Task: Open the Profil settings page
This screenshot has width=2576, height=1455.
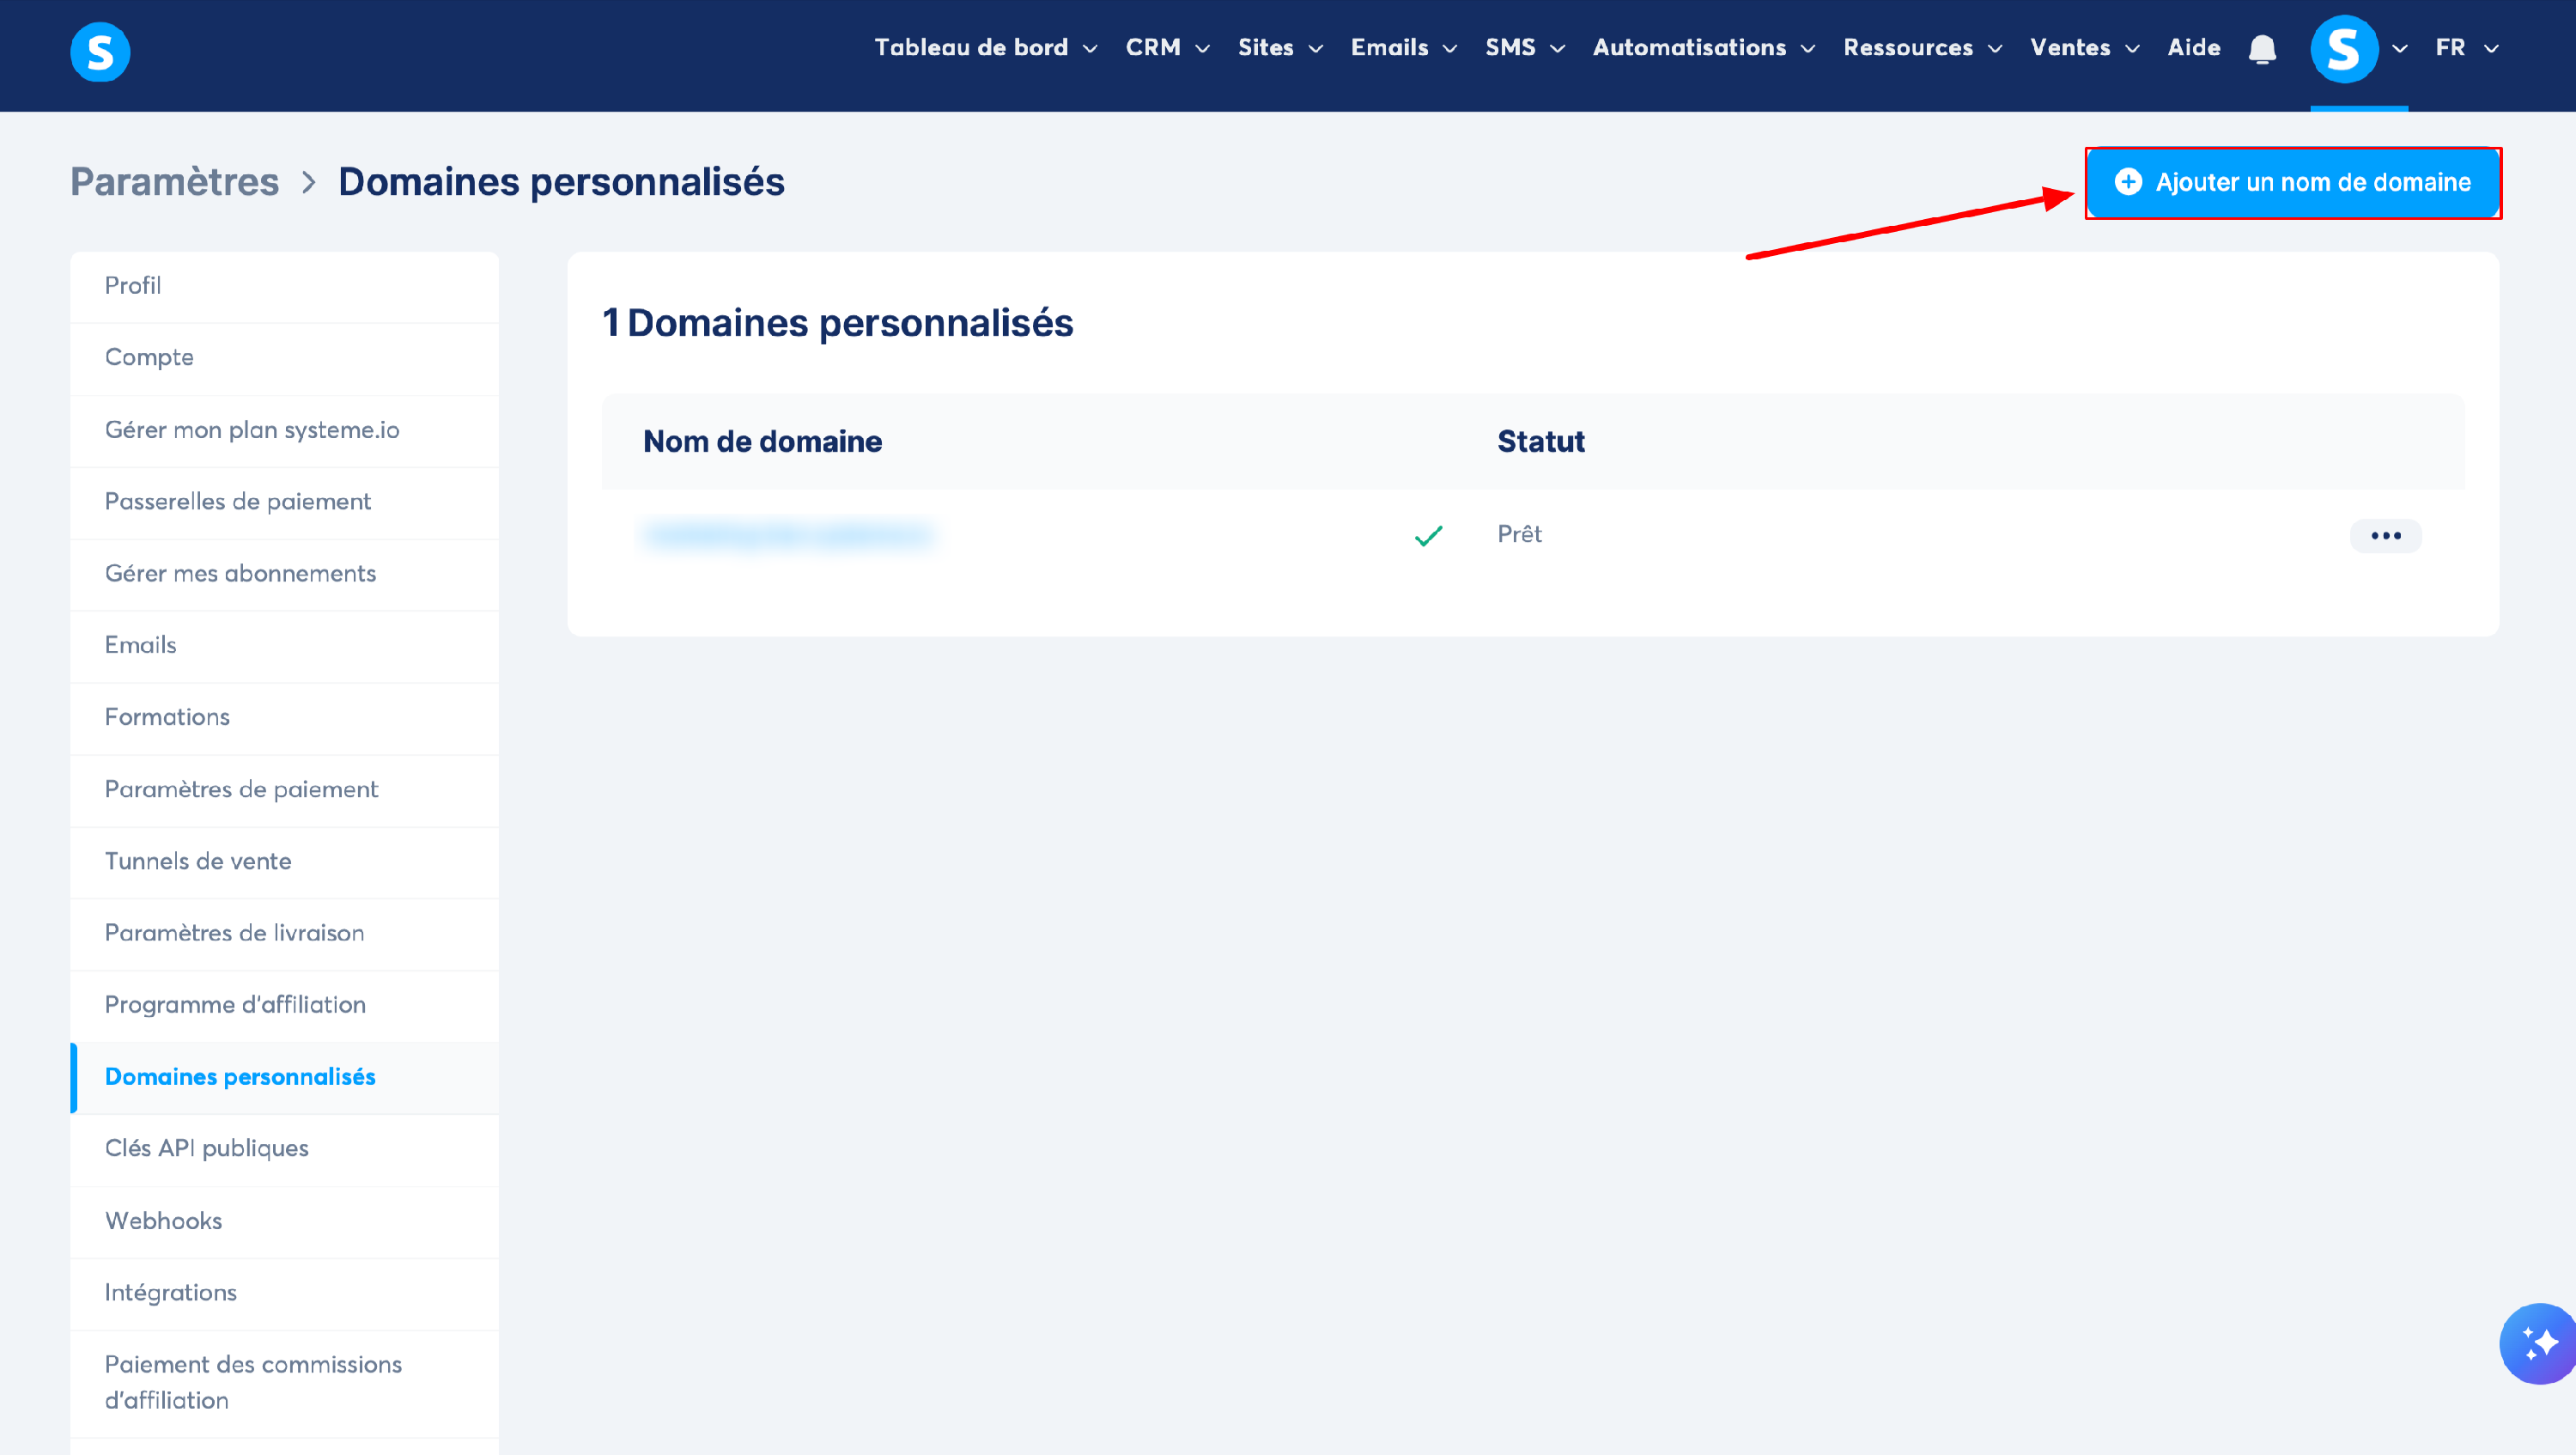Action: click(x=132, y=286)
